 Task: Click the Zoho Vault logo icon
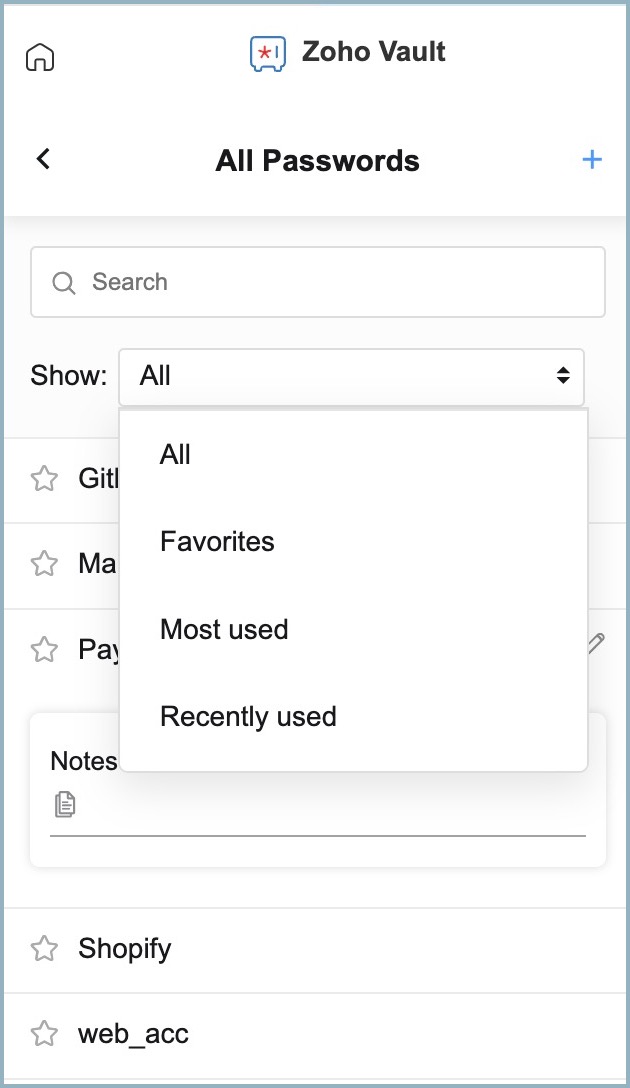point(268,54)
